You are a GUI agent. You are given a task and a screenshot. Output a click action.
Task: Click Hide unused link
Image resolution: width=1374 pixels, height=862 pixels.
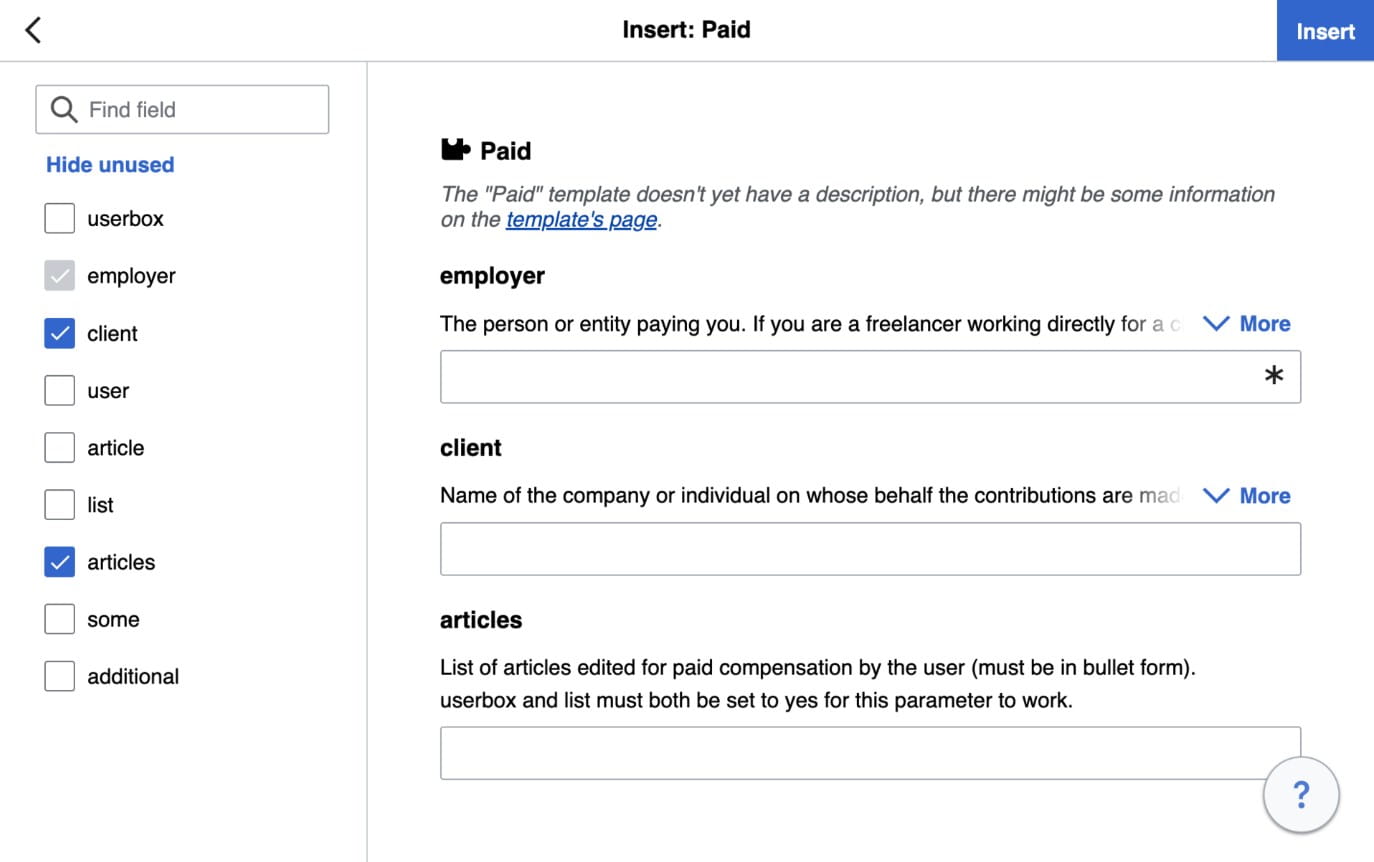[x=110, y=165]
